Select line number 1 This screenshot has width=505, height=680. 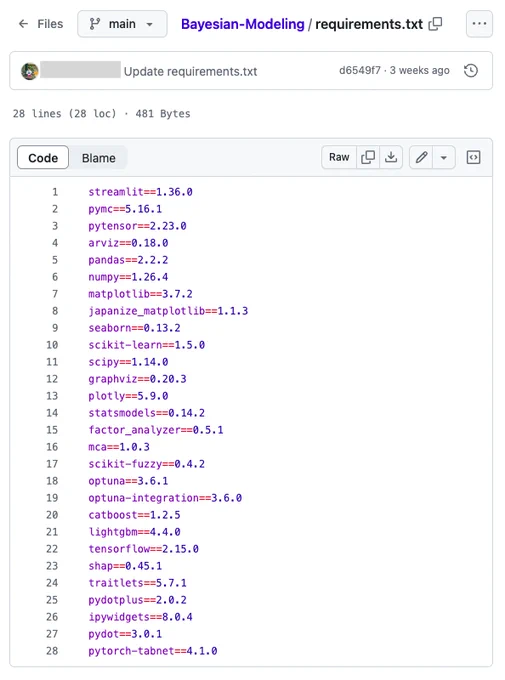55,192
